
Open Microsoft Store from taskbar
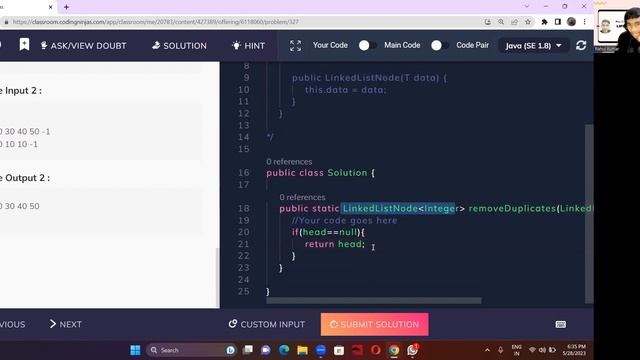(x=339, y=350)
